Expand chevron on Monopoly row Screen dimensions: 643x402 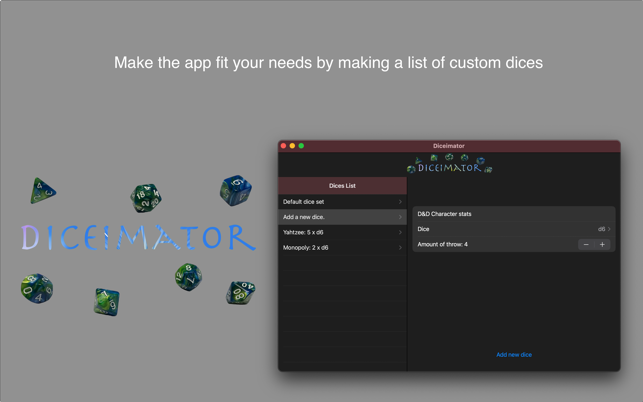(400, 247)
